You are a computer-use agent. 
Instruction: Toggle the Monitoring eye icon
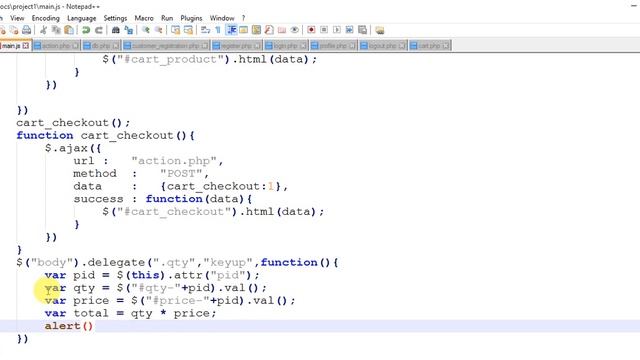(x=294, y=30)
